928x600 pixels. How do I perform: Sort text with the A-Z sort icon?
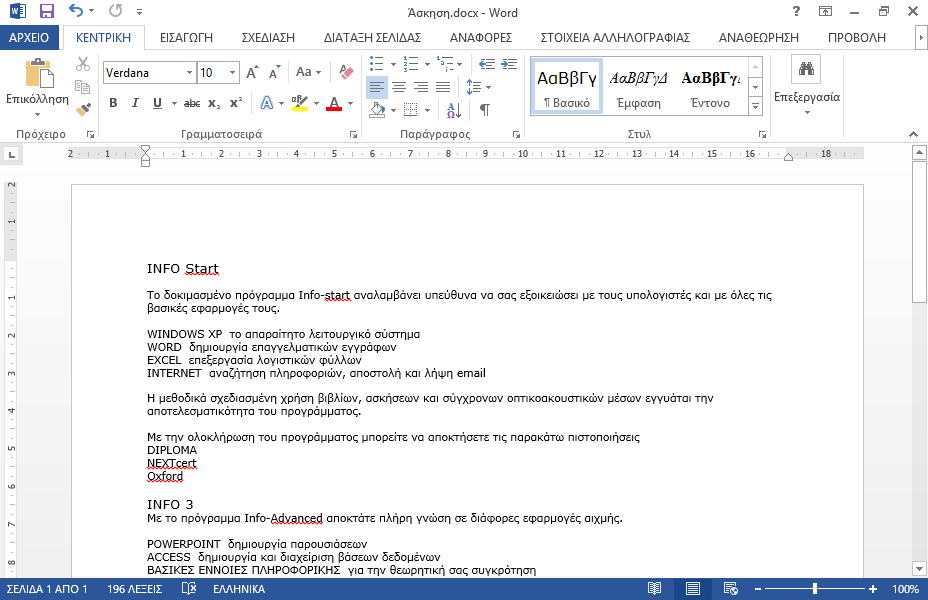[x=454, y=109]
